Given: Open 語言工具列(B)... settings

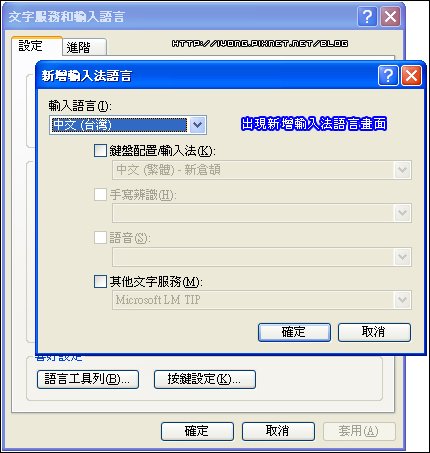Looking at the screenshot, I should click(x=88, y=379).
